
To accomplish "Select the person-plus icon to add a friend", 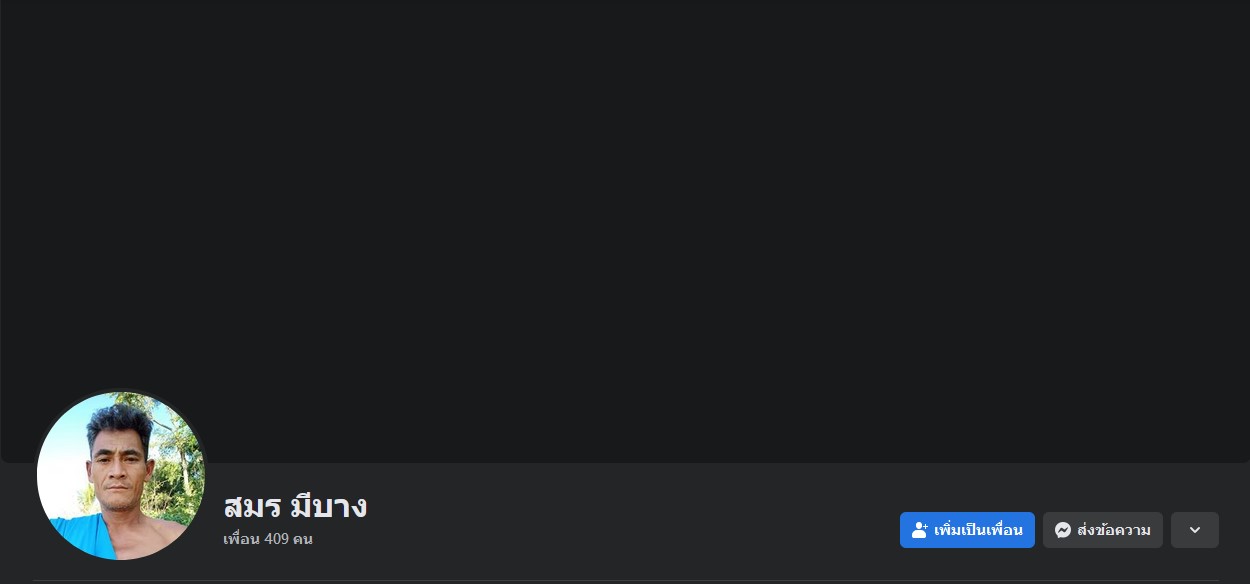I will [920, 530].
